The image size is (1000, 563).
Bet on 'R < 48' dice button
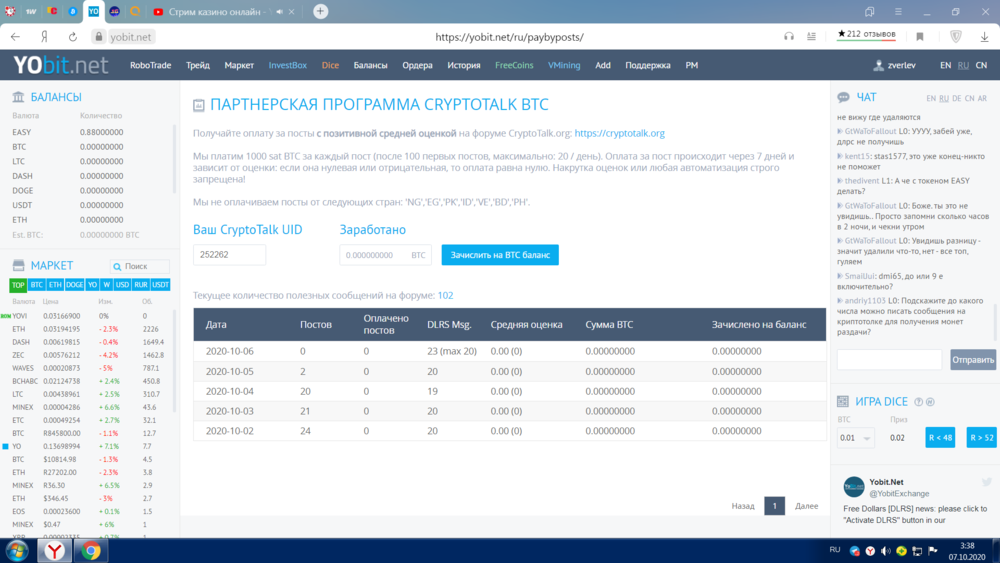[x=940, y=437]
